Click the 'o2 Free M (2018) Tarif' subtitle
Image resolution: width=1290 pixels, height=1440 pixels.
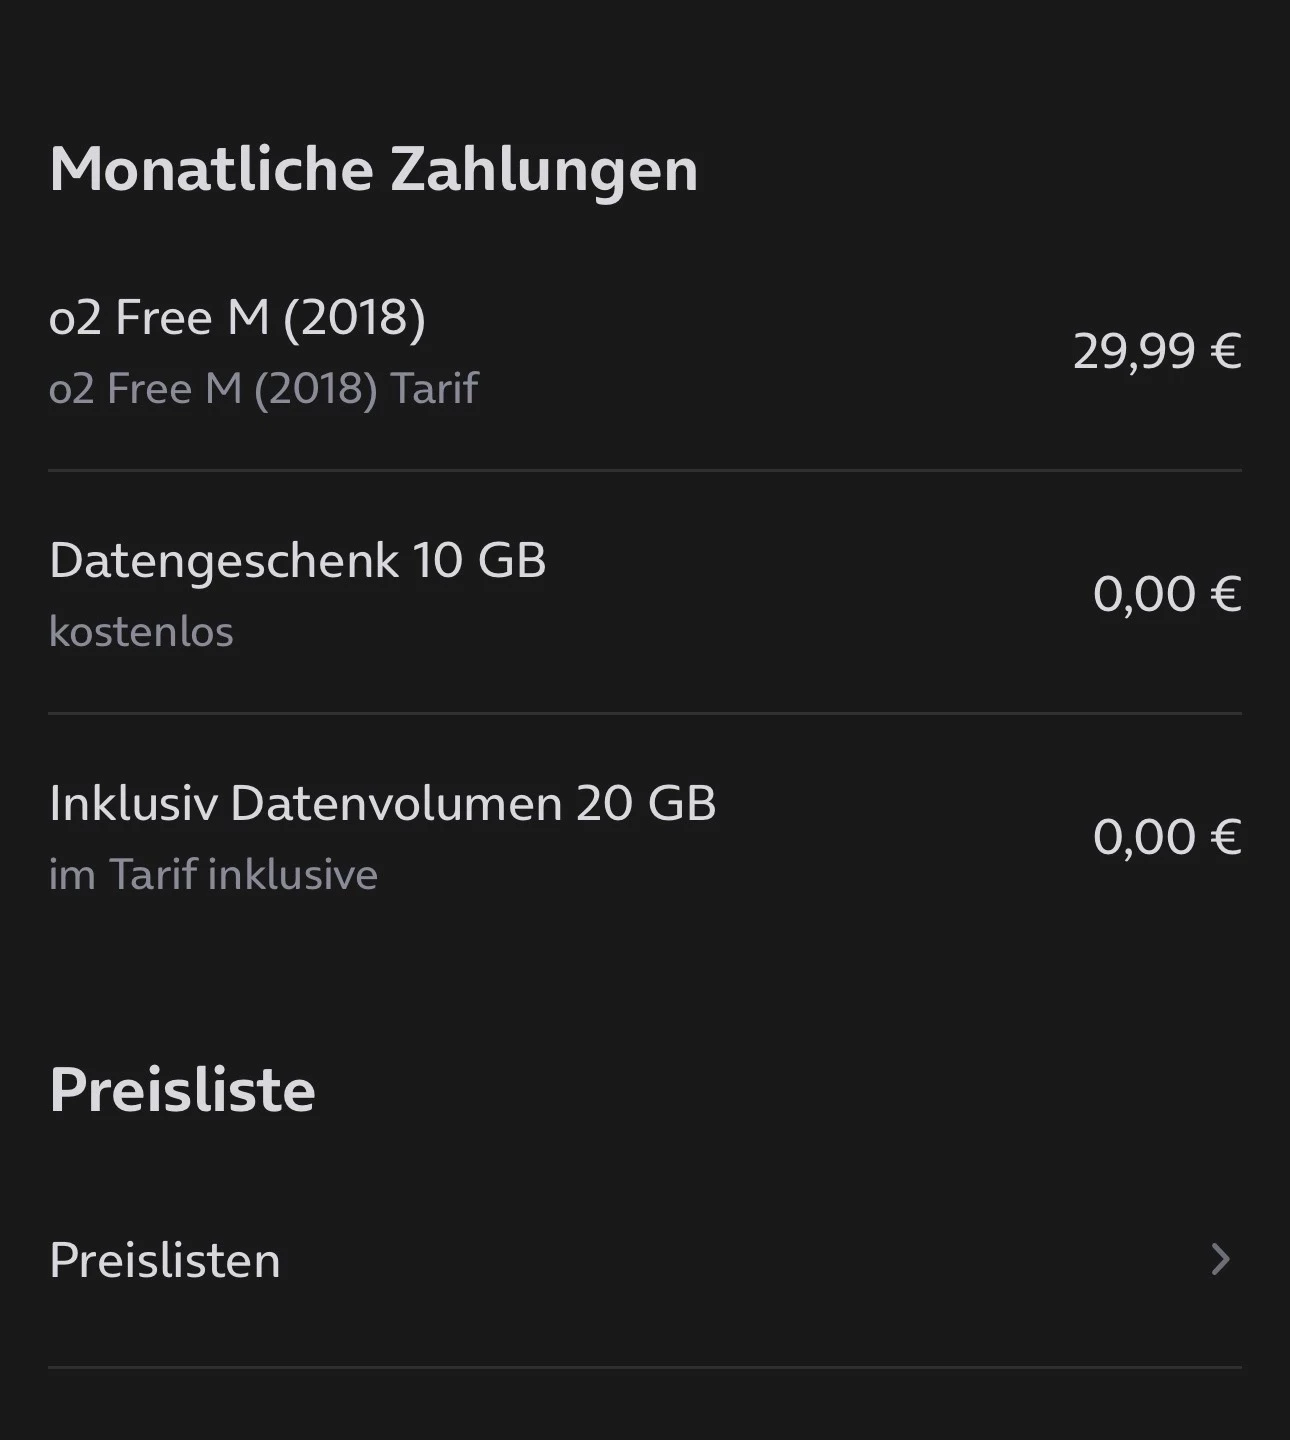(x=263, y=388)
